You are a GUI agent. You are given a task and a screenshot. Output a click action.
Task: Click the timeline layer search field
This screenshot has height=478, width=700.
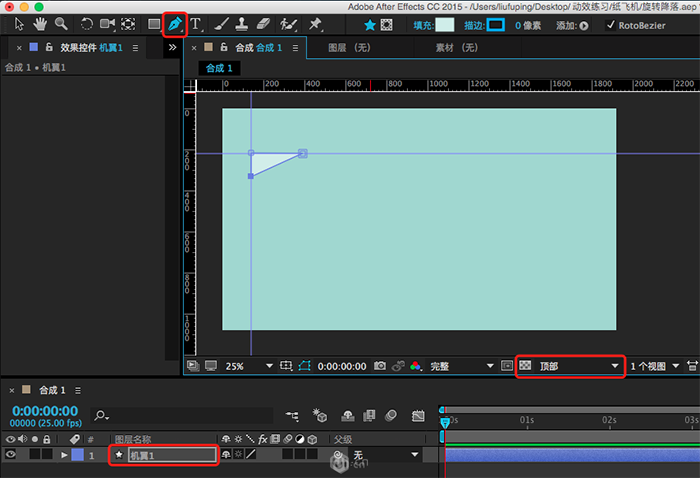[x=182, y=416]
